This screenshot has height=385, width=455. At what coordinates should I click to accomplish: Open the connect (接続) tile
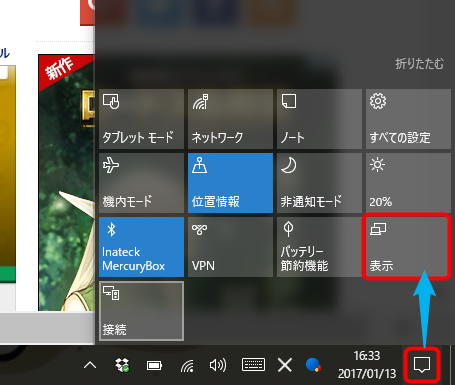(x=141, y=311)
